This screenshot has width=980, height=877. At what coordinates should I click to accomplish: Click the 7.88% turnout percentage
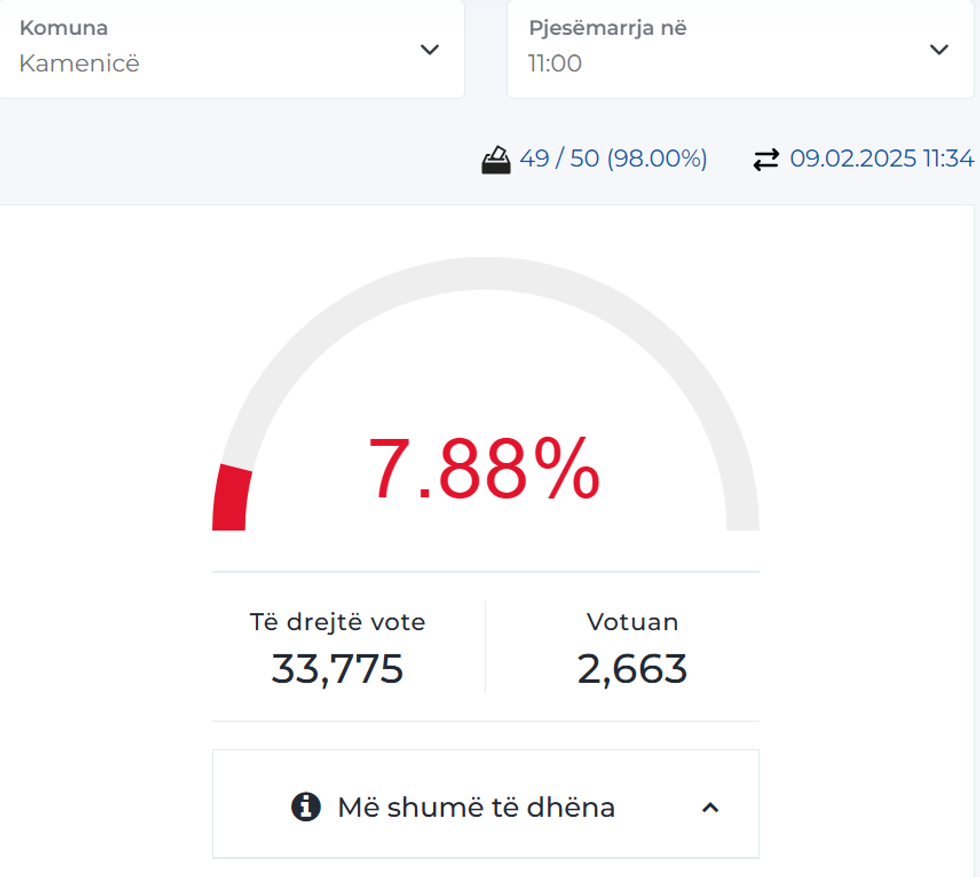point(485,470)
